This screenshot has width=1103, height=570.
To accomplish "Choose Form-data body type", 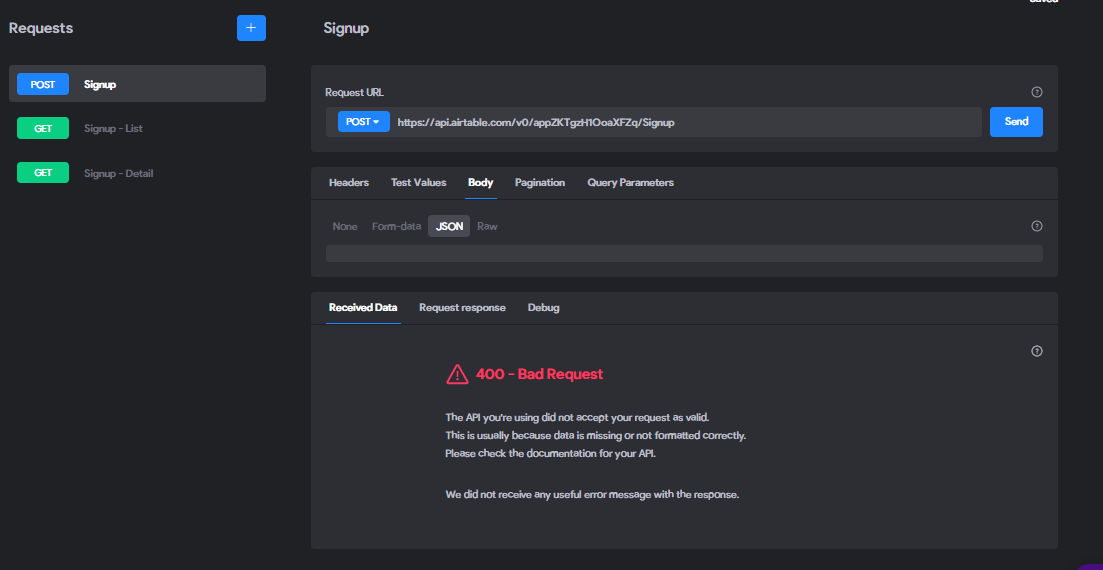I will [396, 227].
